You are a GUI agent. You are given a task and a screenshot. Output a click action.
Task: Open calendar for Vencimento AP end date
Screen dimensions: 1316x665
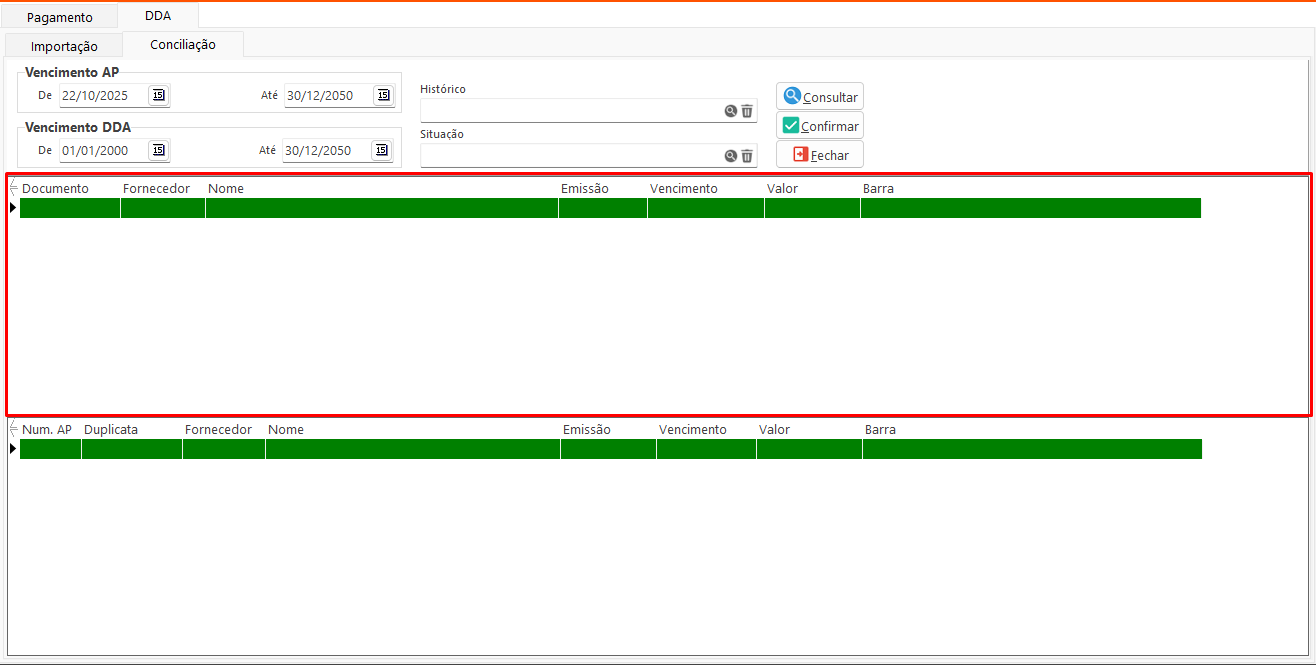383,95
